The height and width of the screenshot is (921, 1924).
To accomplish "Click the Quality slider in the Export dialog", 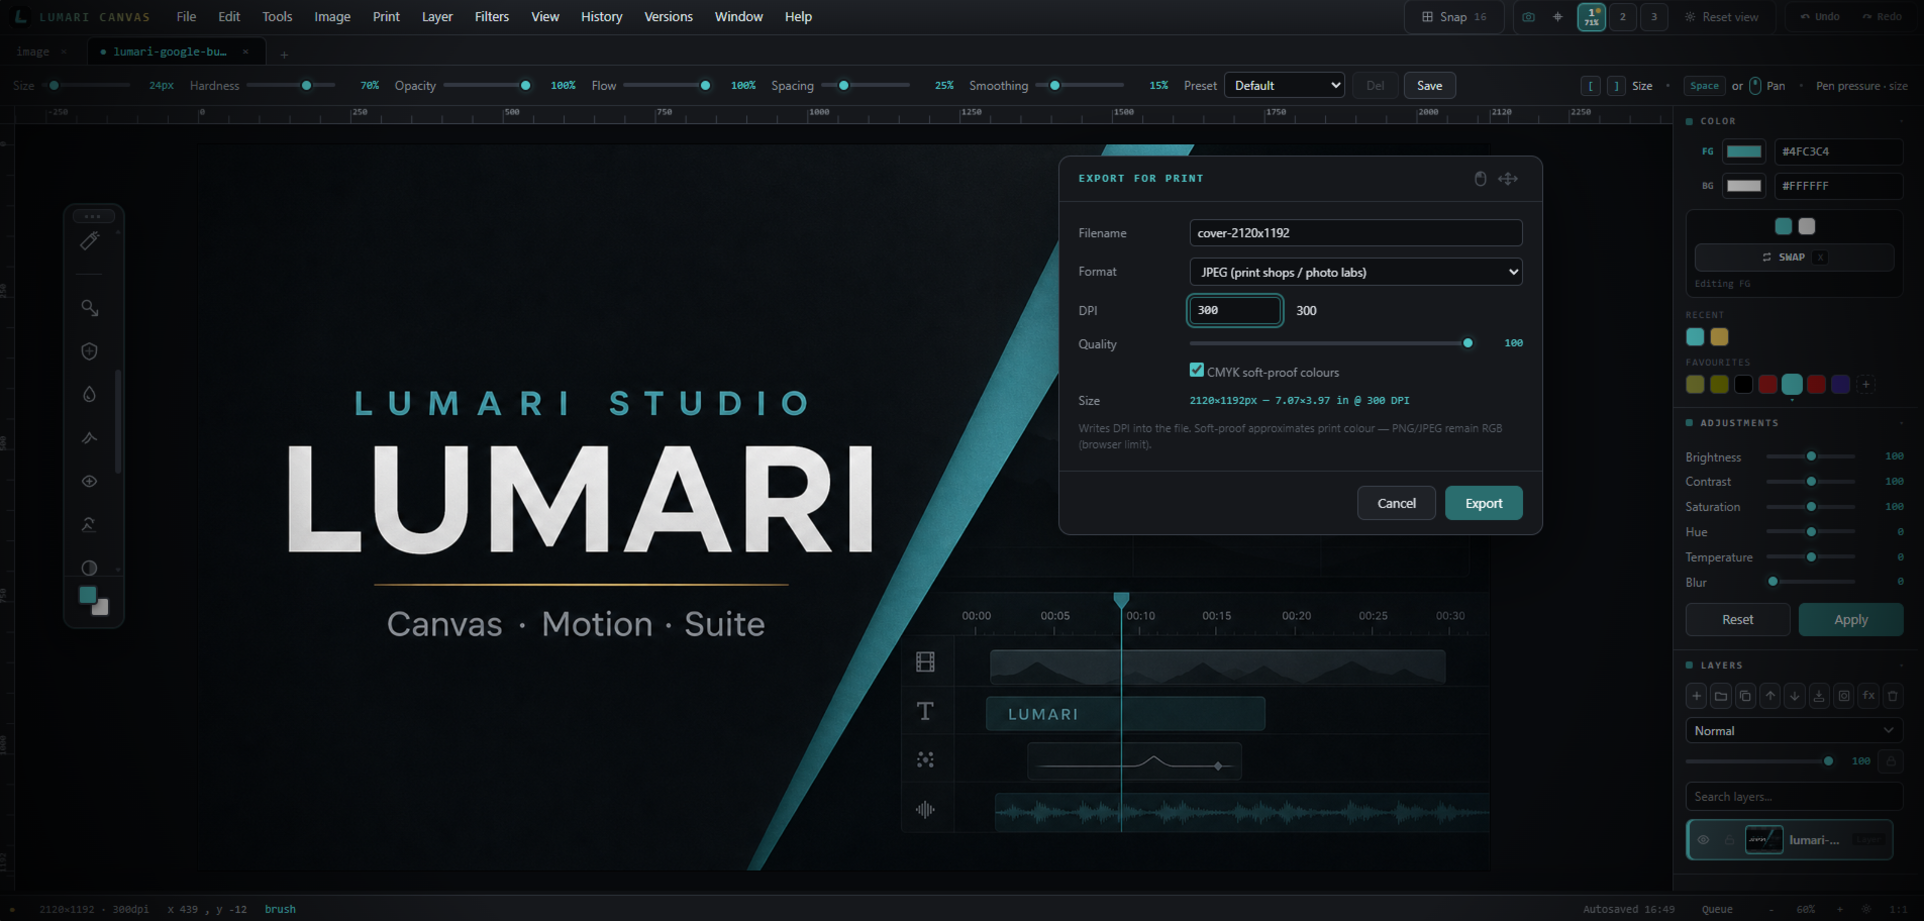I will [x=1330, y=343].
